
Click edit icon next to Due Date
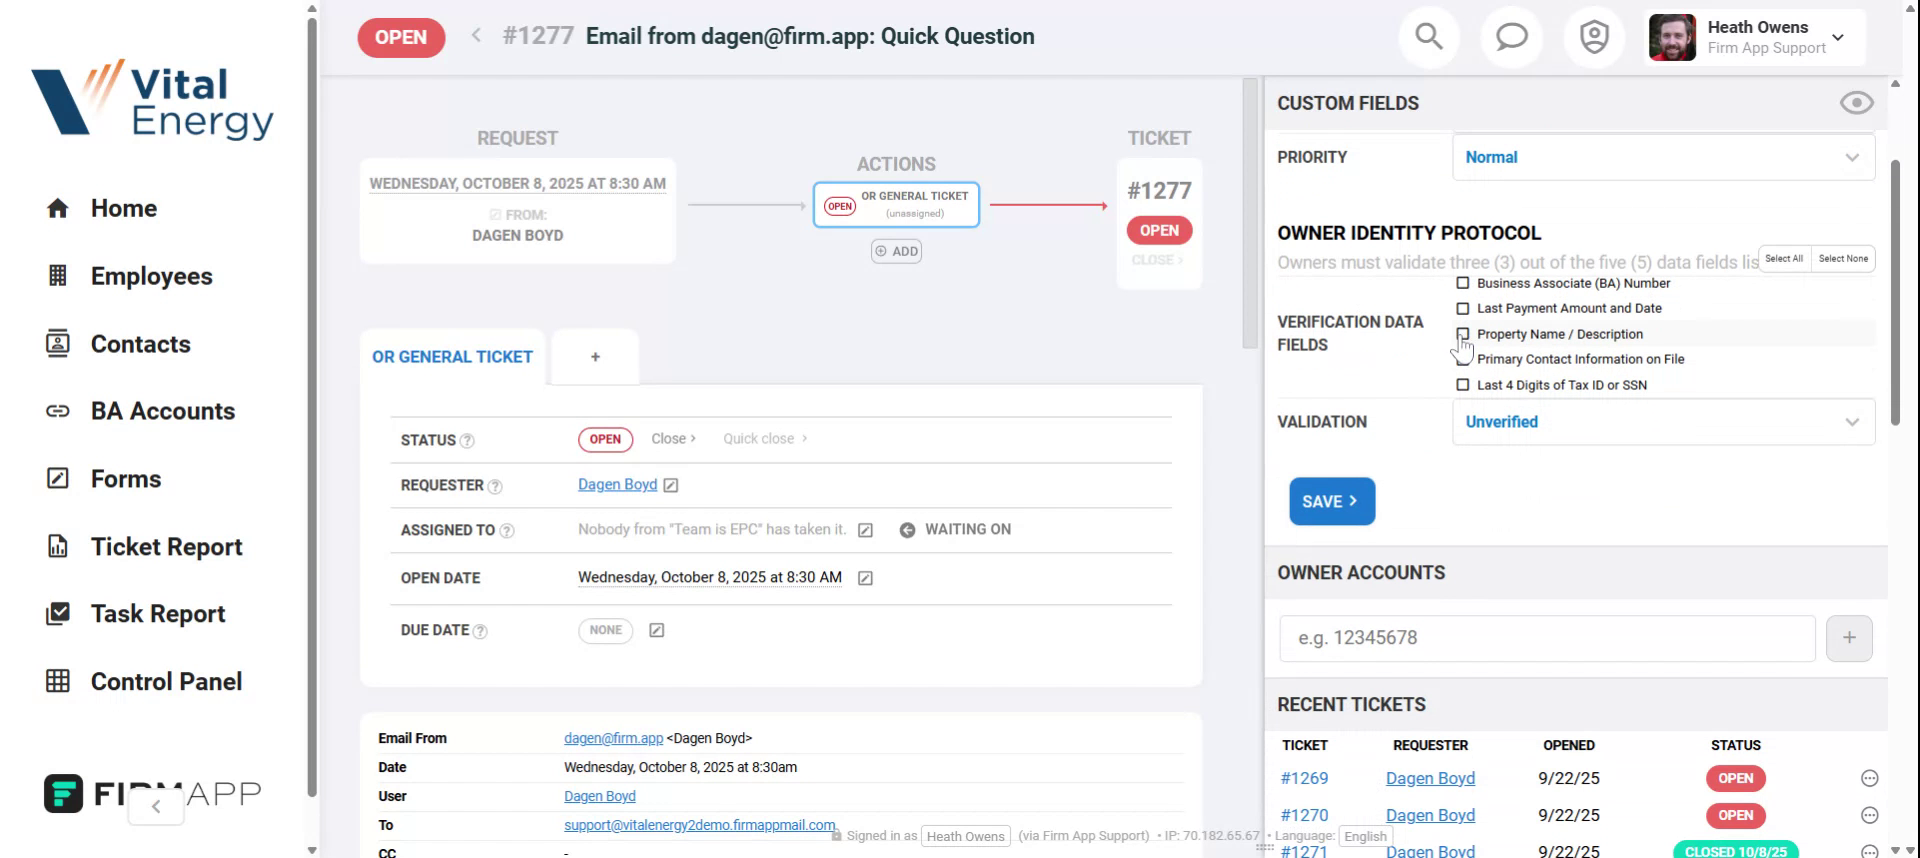tap(656, 630)
